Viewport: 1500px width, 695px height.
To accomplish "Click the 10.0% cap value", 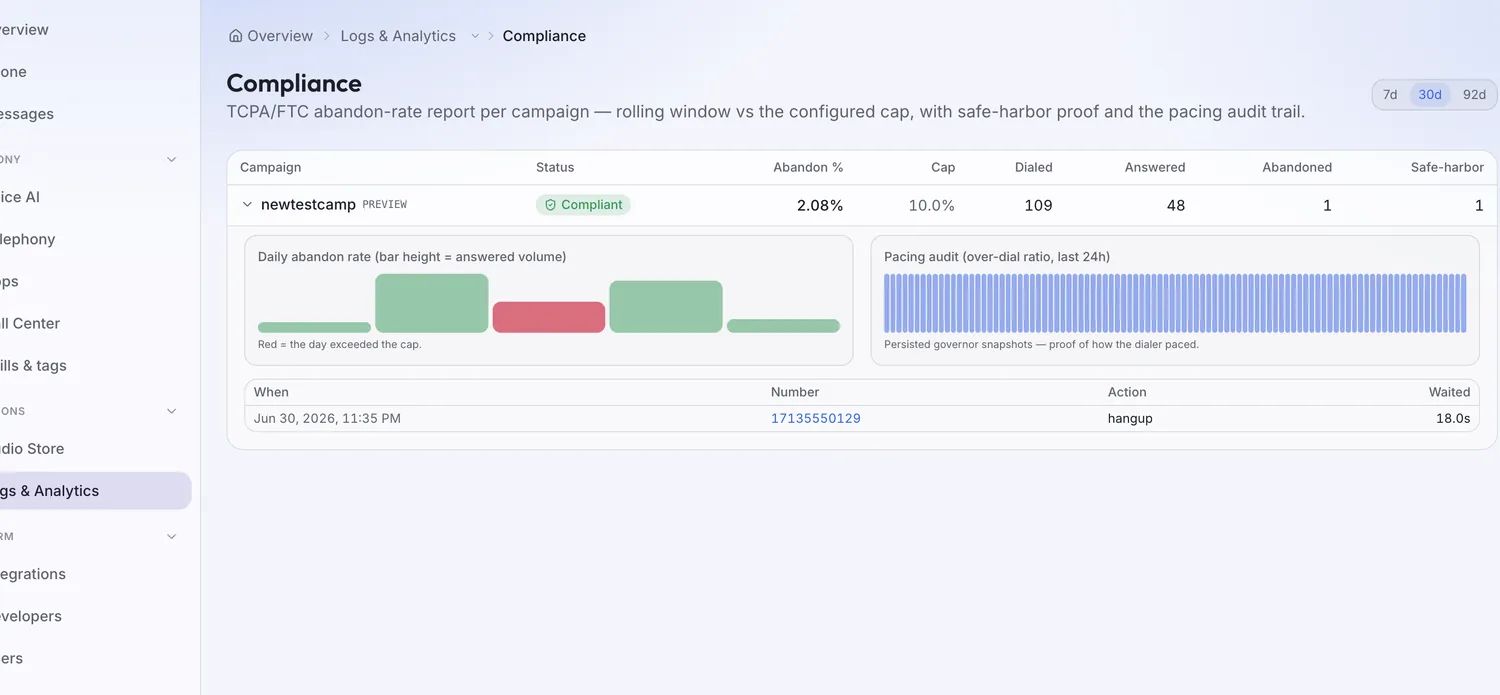I will tap(931, 205).
